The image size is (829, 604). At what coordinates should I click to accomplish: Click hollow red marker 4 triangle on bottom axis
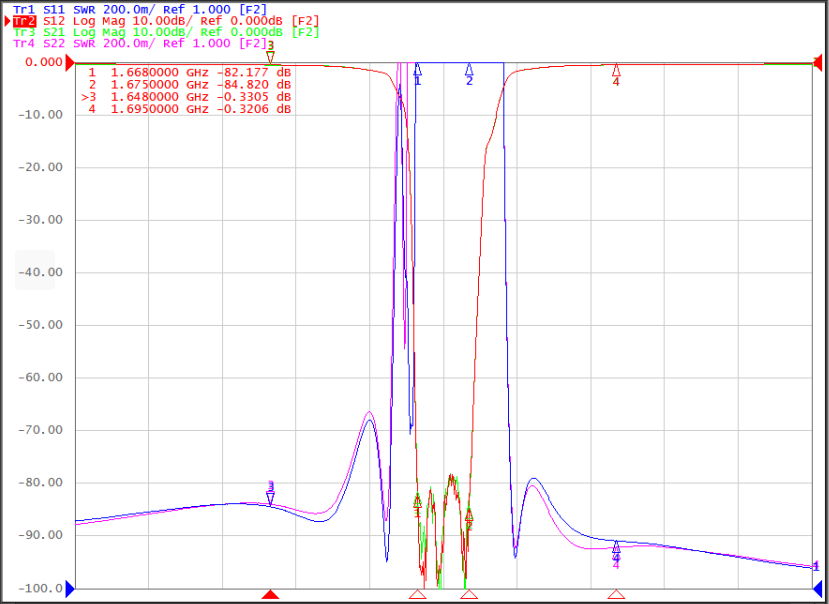click(616, 594)
